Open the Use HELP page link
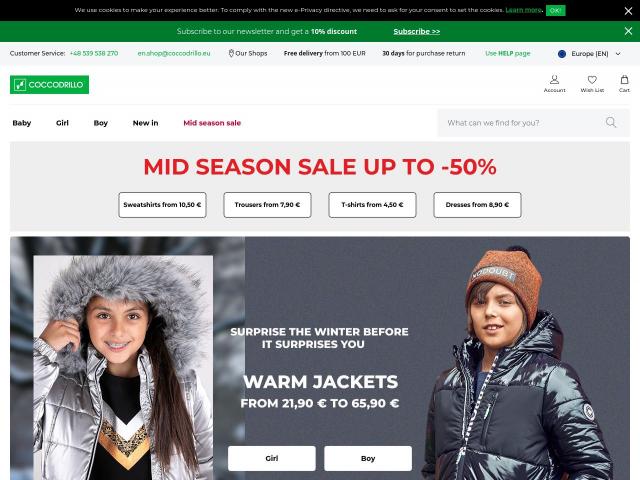Screen dimensions: 640x480 coord(507,53)
